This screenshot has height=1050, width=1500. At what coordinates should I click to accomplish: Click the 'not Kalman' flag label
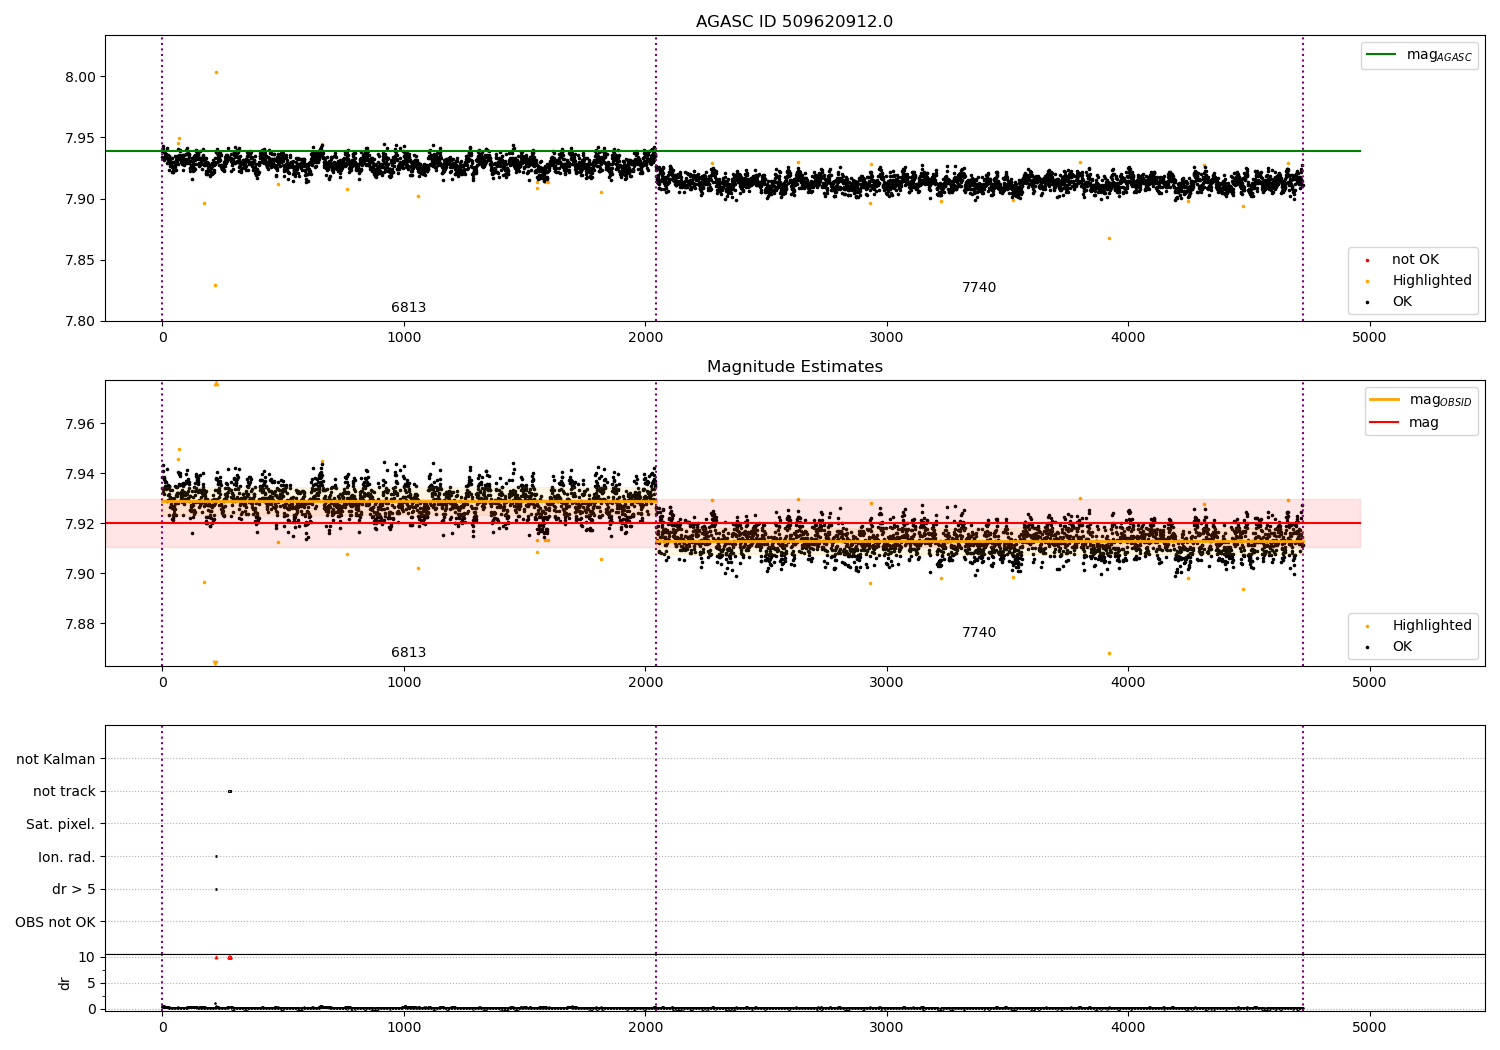(x=56, y=759)
